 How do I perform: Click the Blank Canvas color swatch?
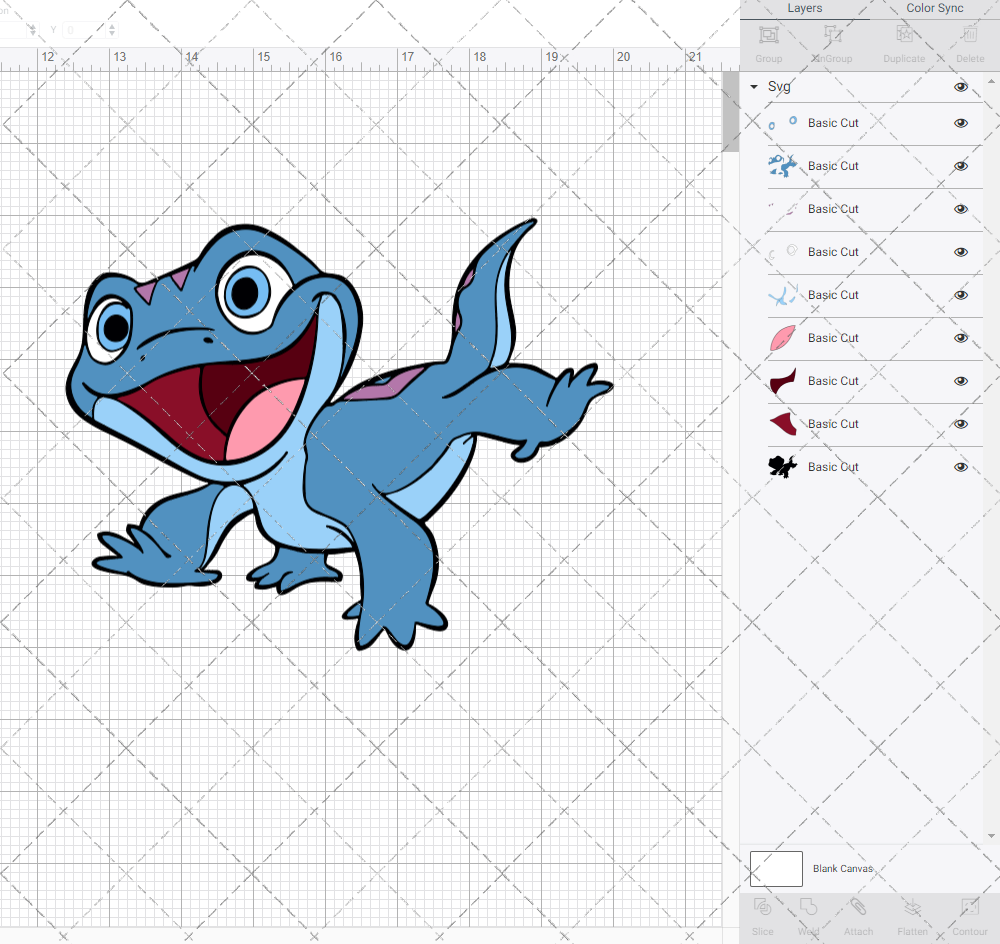pos(776,869)
